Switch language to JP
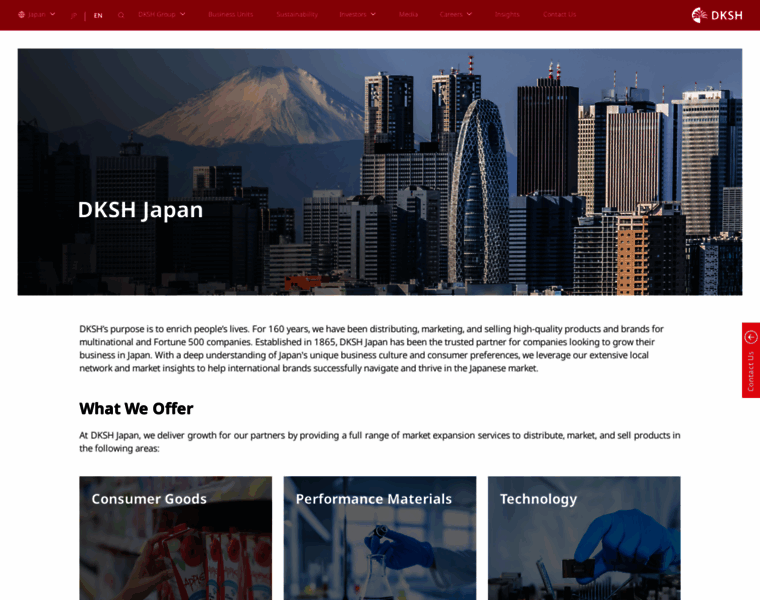This screenshot has width=760, height=600. [x=74, y=16]
